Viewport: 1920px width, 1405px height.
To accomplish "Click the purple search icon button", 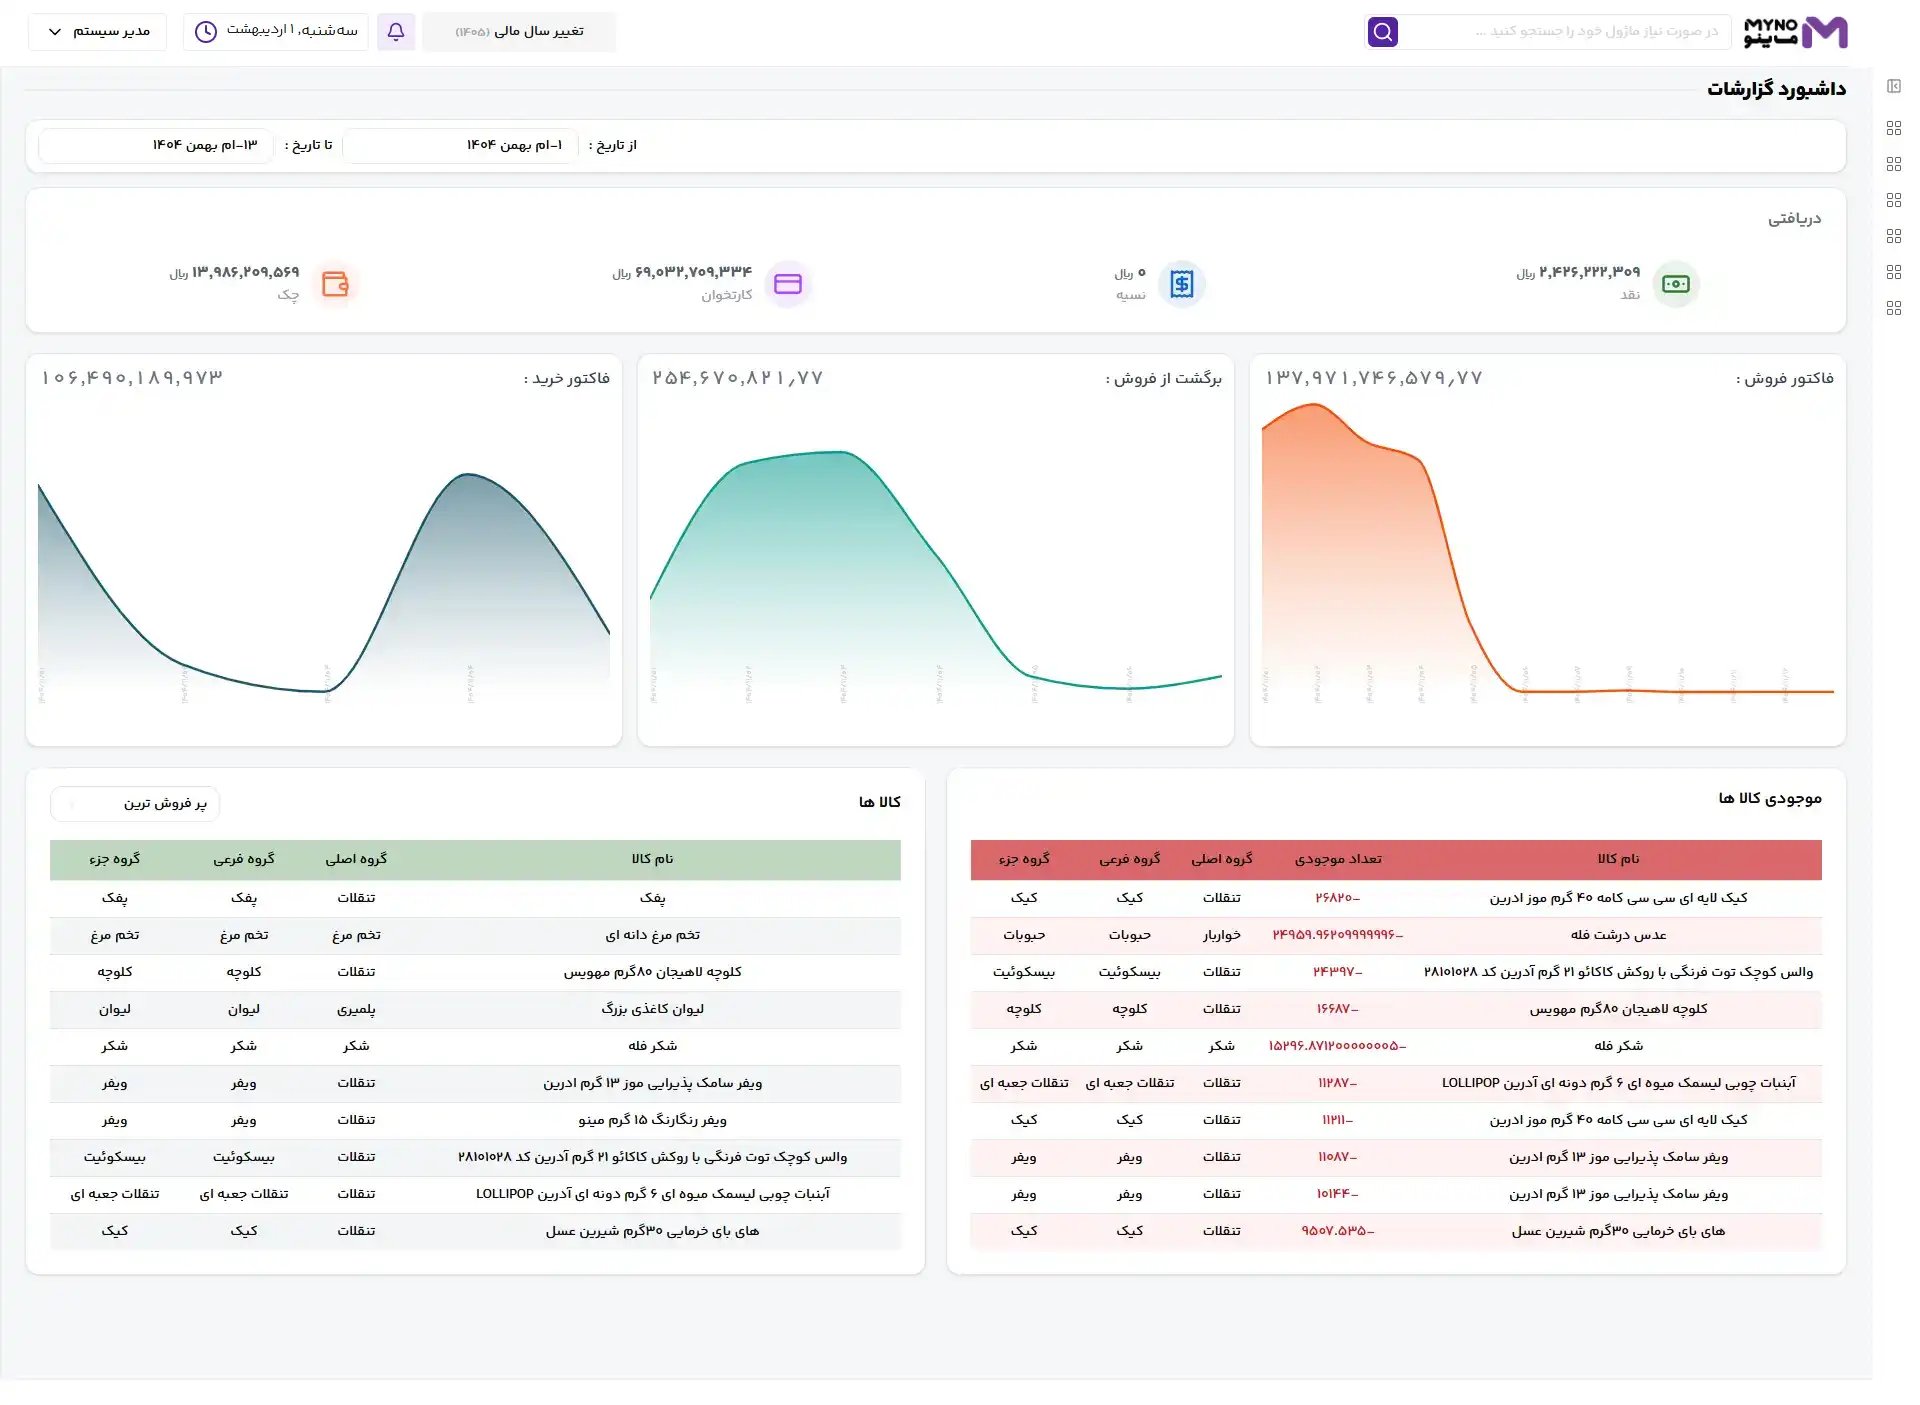I will [1383, 32].
